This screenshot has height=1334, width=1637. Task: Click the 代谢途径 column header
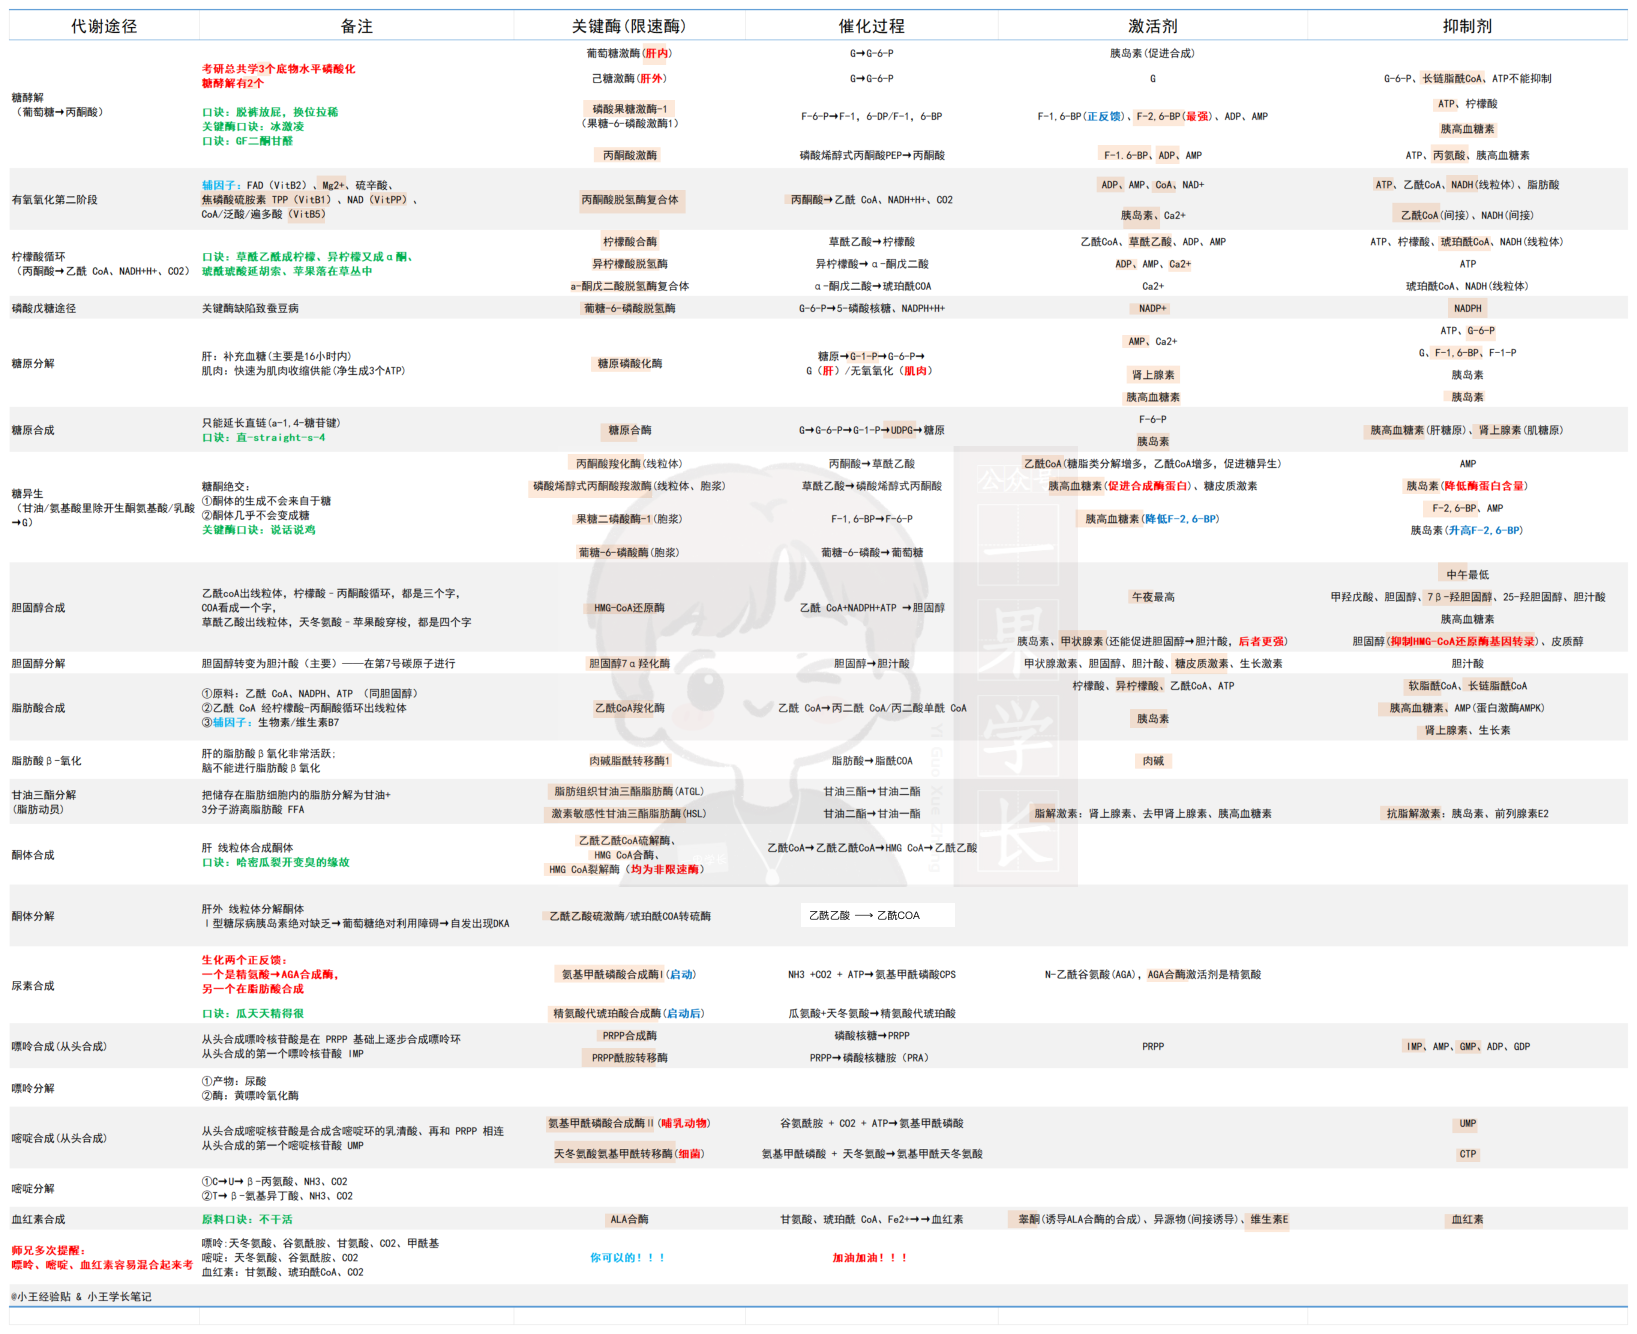tap(104, 26)
